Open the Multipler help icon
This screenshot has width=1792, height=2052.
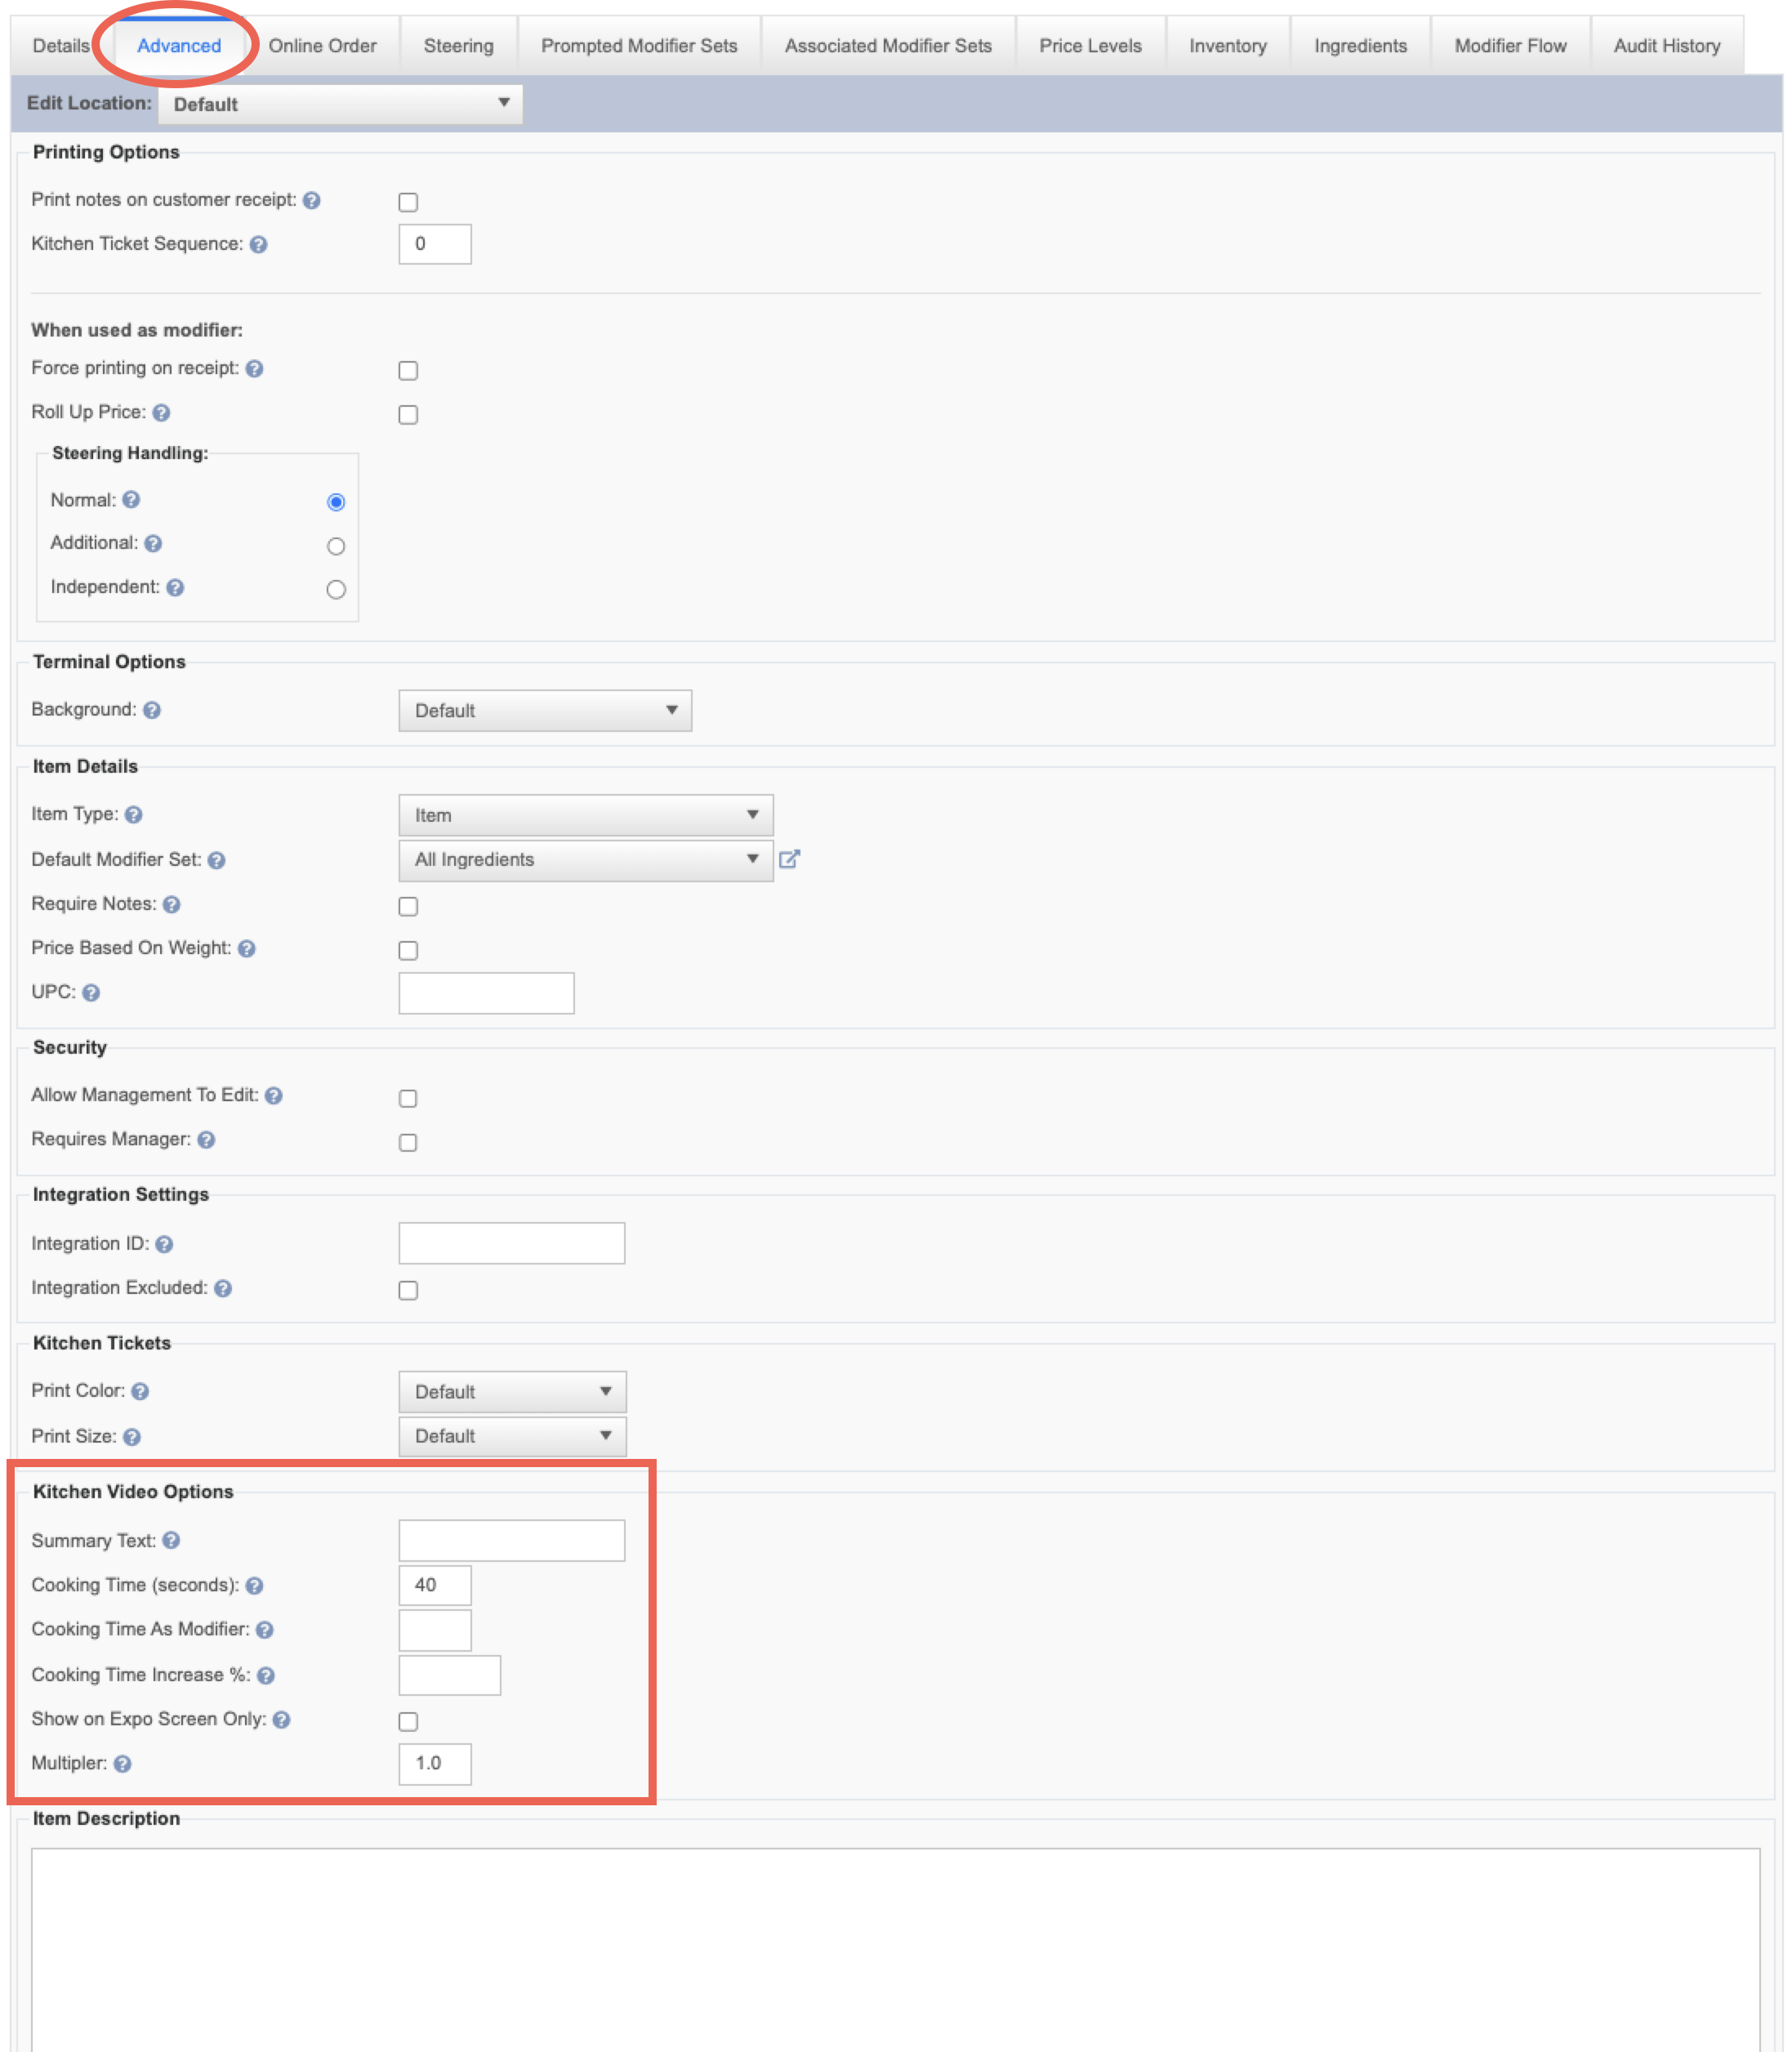click(123, 1763)
